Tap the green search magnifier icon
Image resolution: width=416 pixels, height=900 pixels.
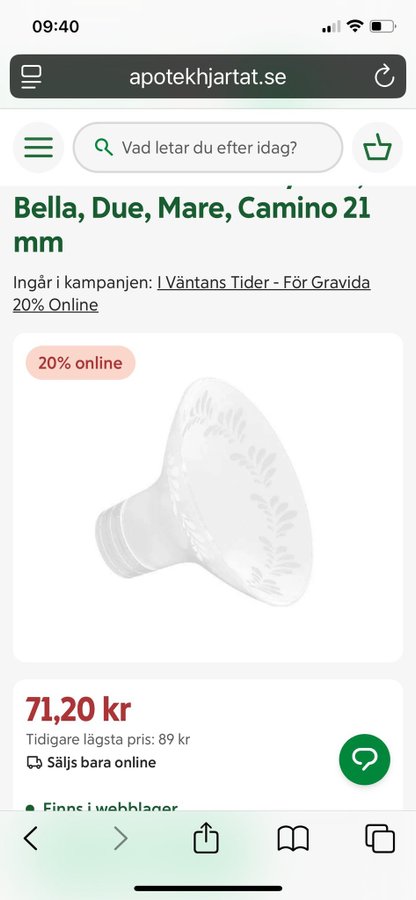[104, 148]
